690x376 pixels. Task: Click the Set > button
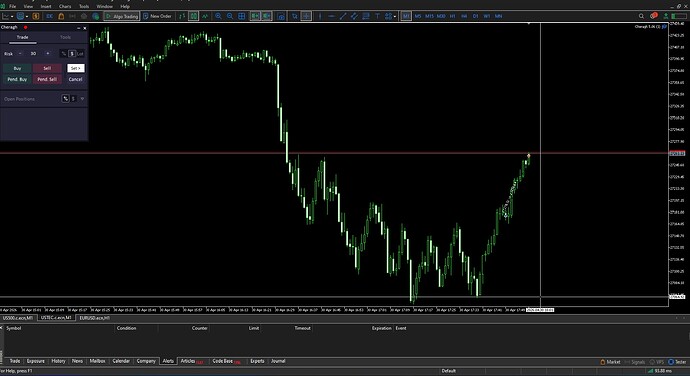click(x=76, y=68)
